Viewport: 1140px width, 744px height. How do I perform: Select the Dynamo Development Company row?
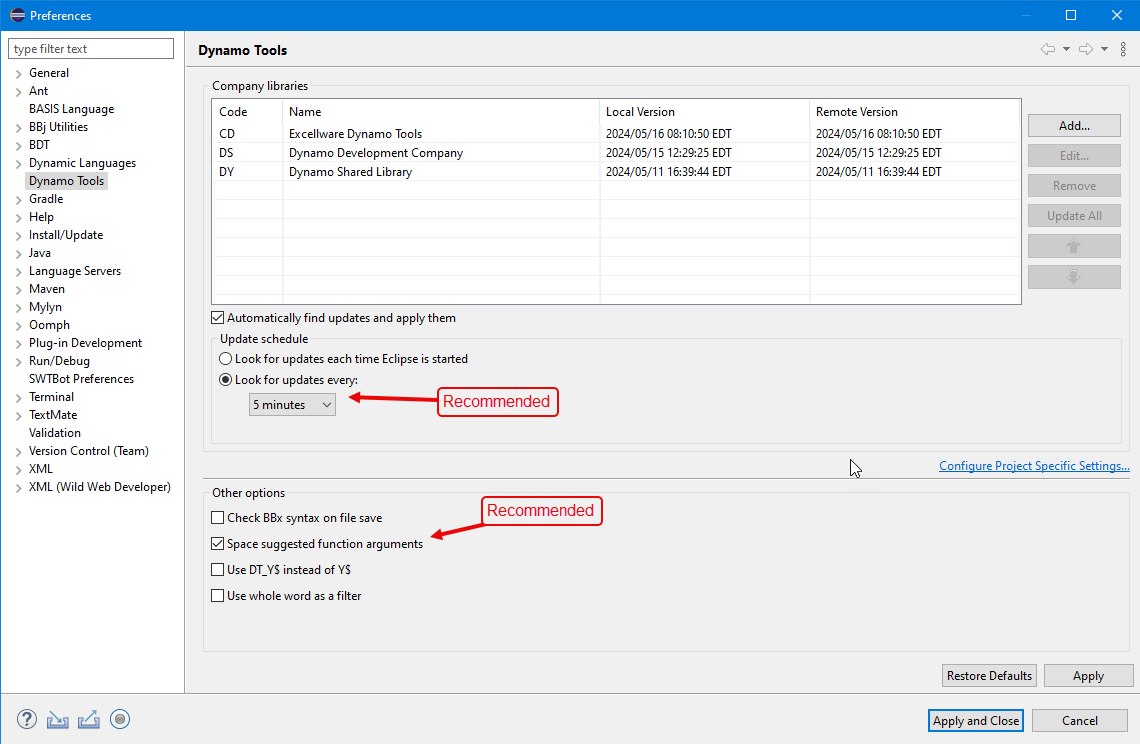(x=617, y=153)
